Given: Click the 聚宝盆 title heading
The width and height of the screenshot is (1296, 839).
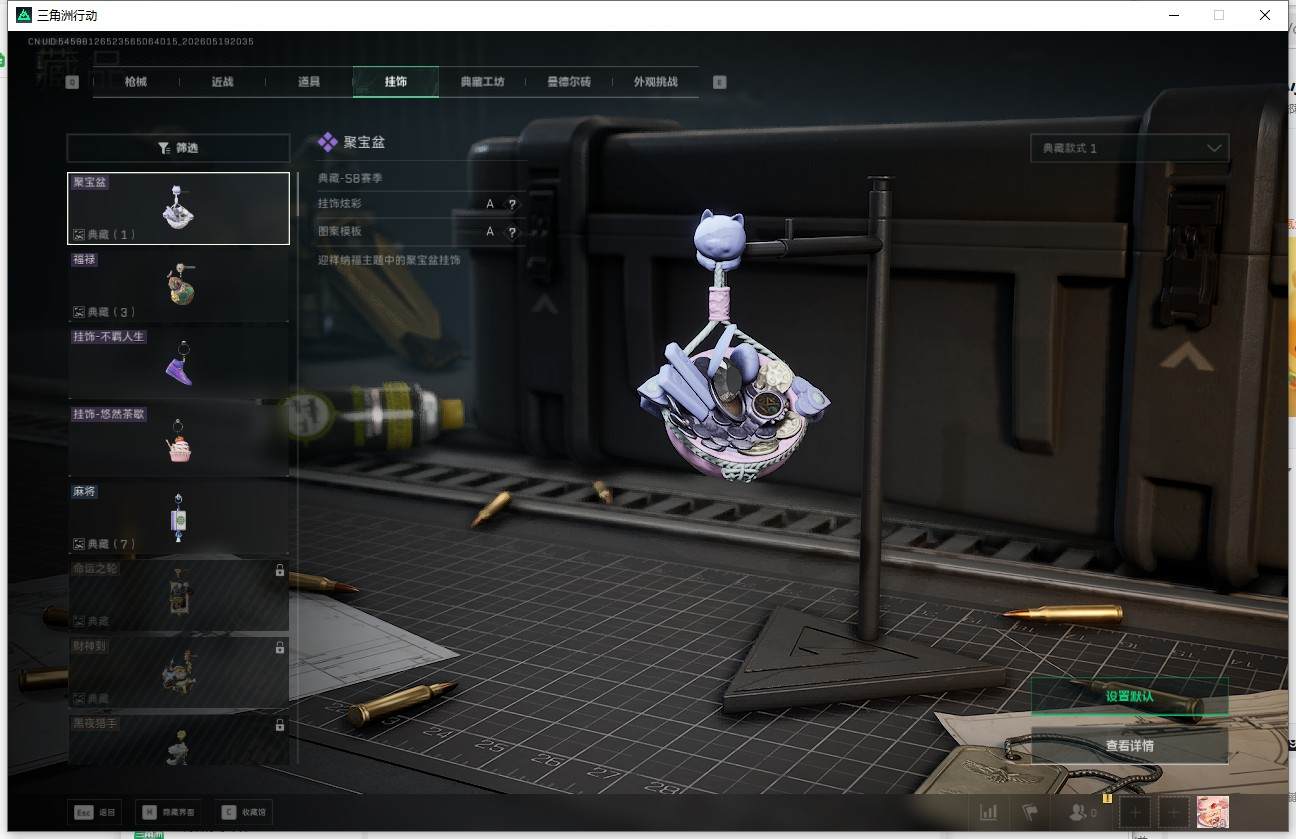Looking at the screenshot, I should [365, 143].
